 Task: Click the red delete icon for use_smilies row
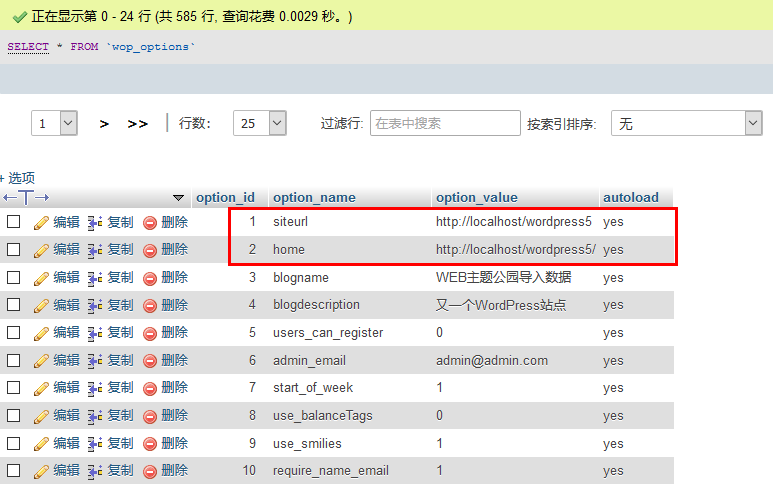pyautogui.click(x=150, y=443)
